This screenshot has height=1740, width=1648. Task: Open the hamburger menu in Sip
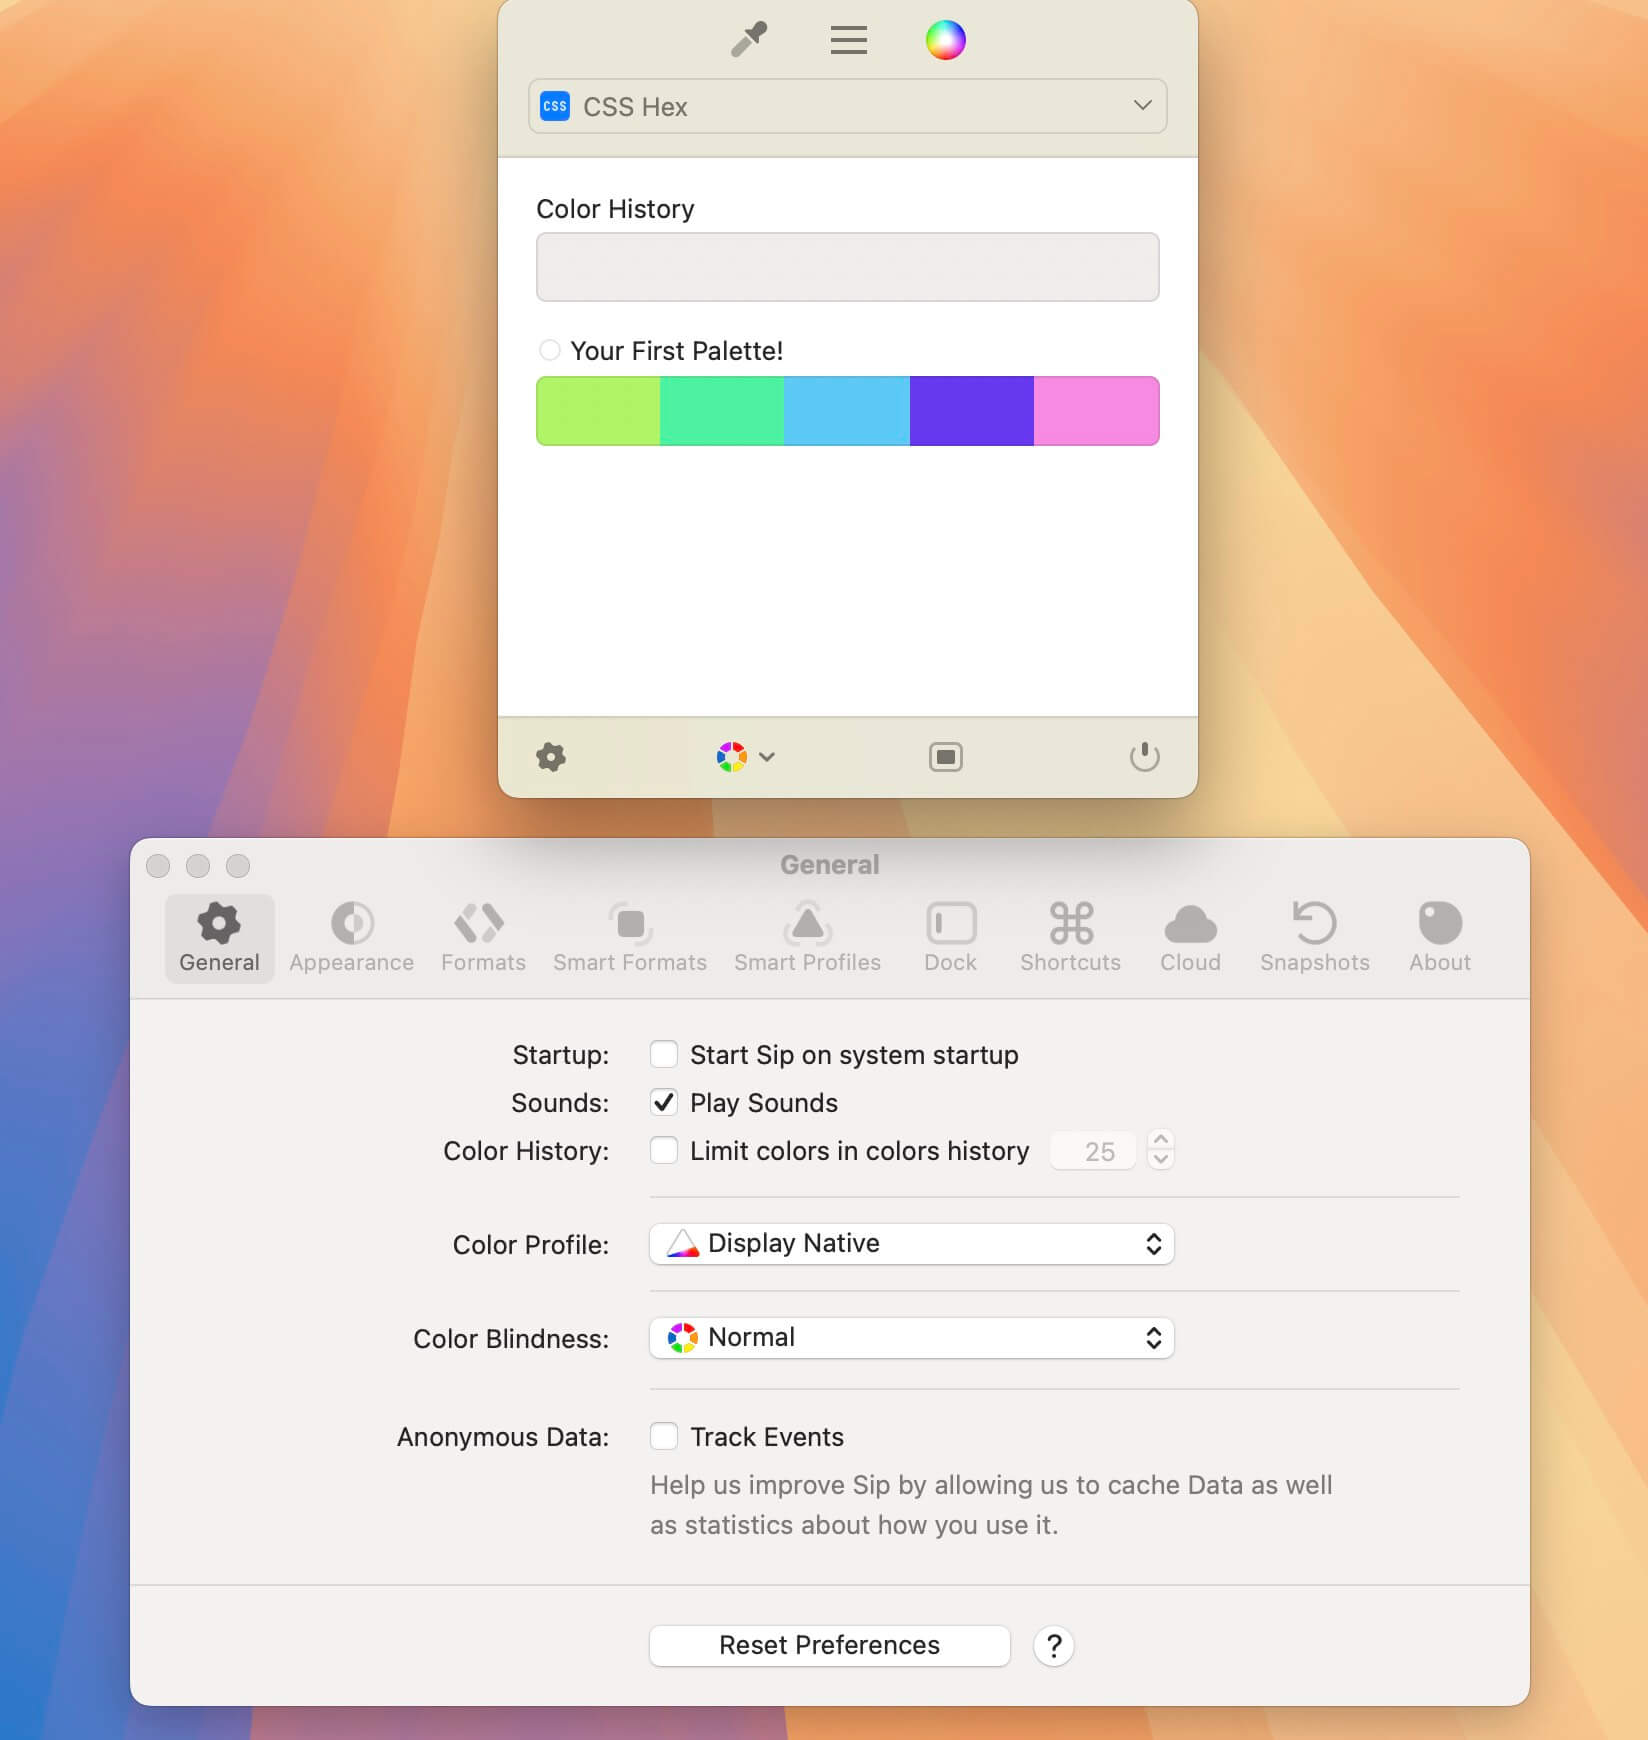(x=847, y=40)
